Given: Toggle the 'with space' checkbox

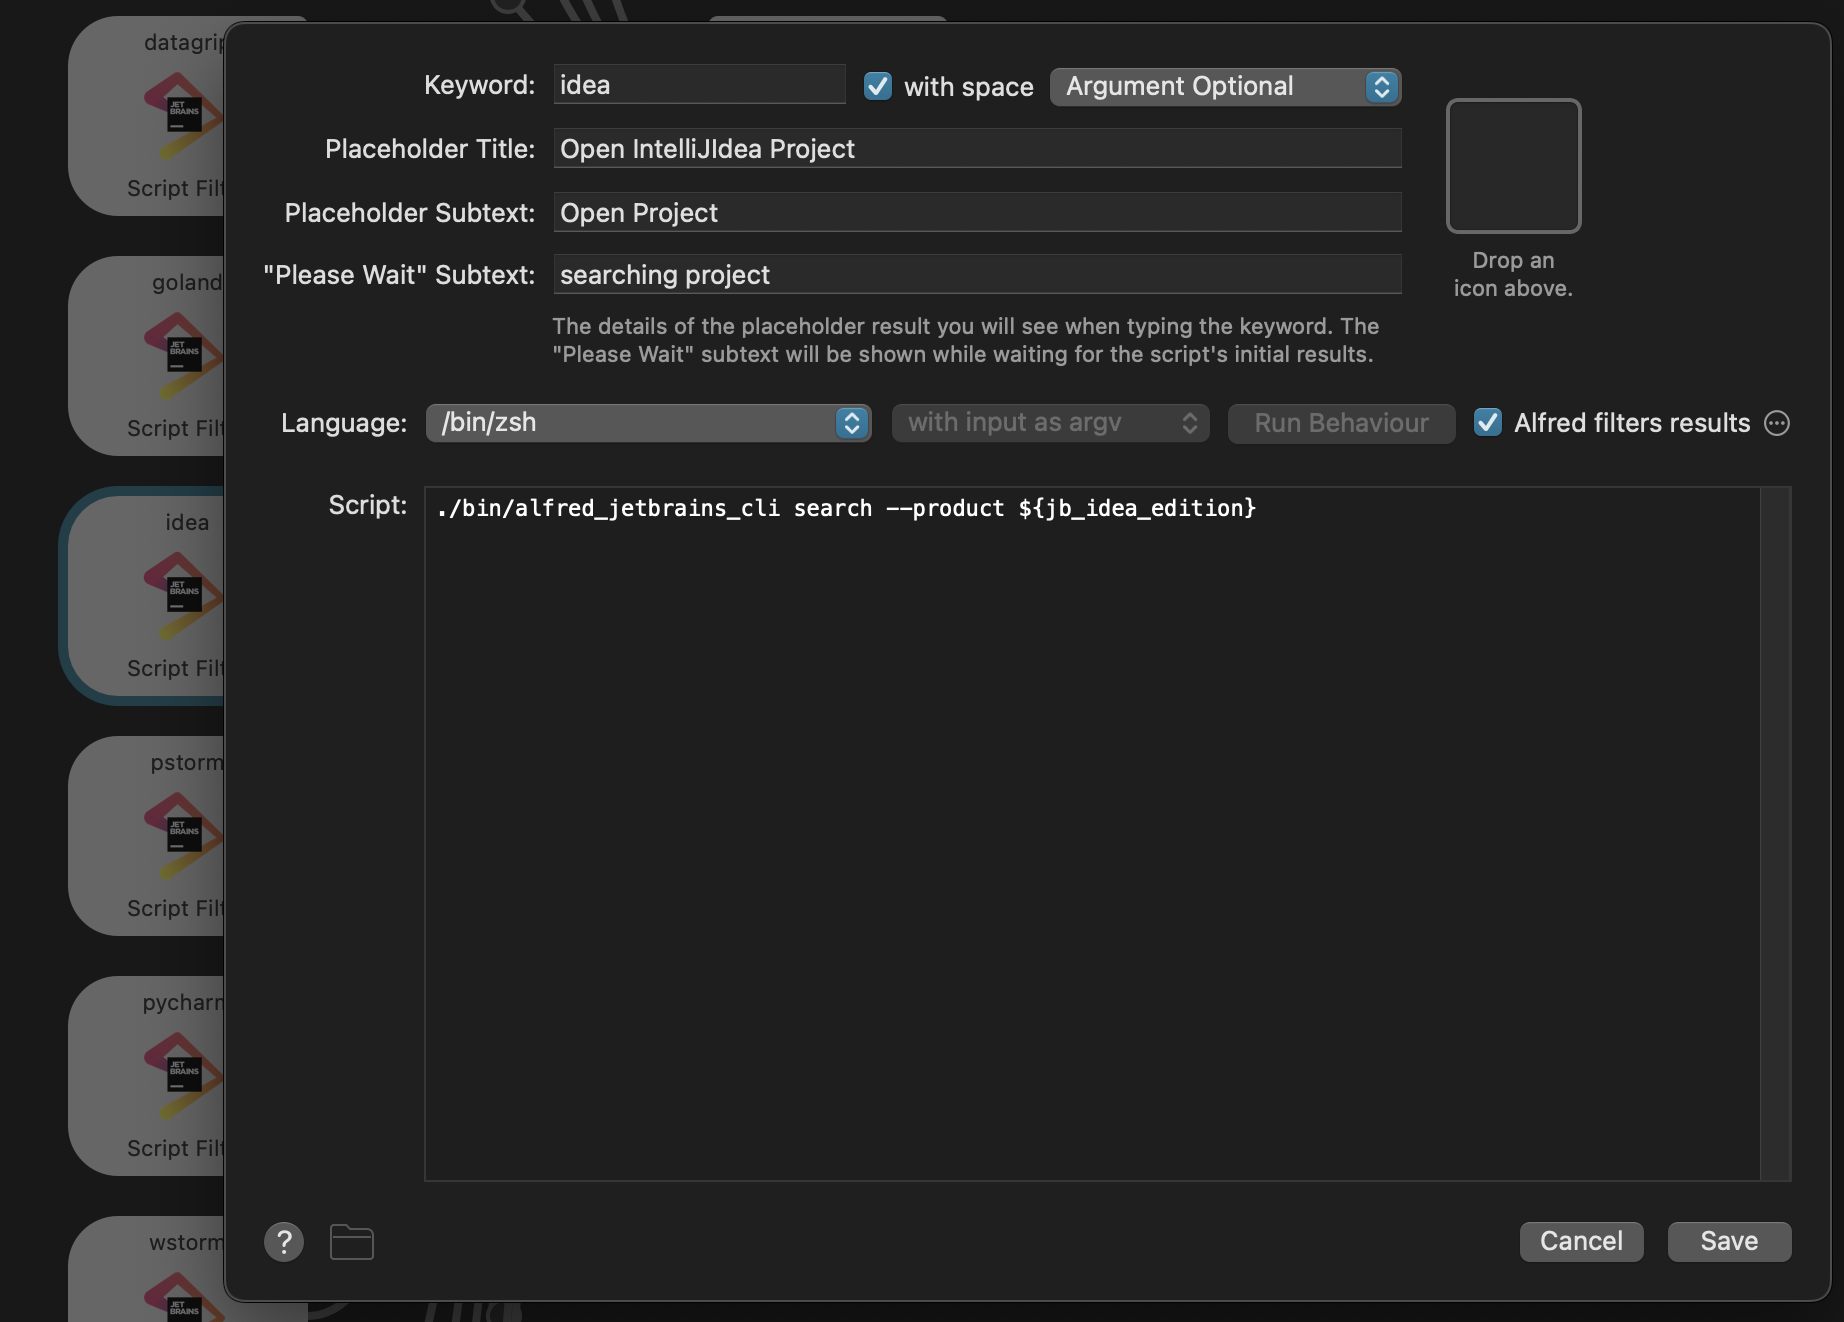Looking at the screenshot, I should click(x=878, y=86).
